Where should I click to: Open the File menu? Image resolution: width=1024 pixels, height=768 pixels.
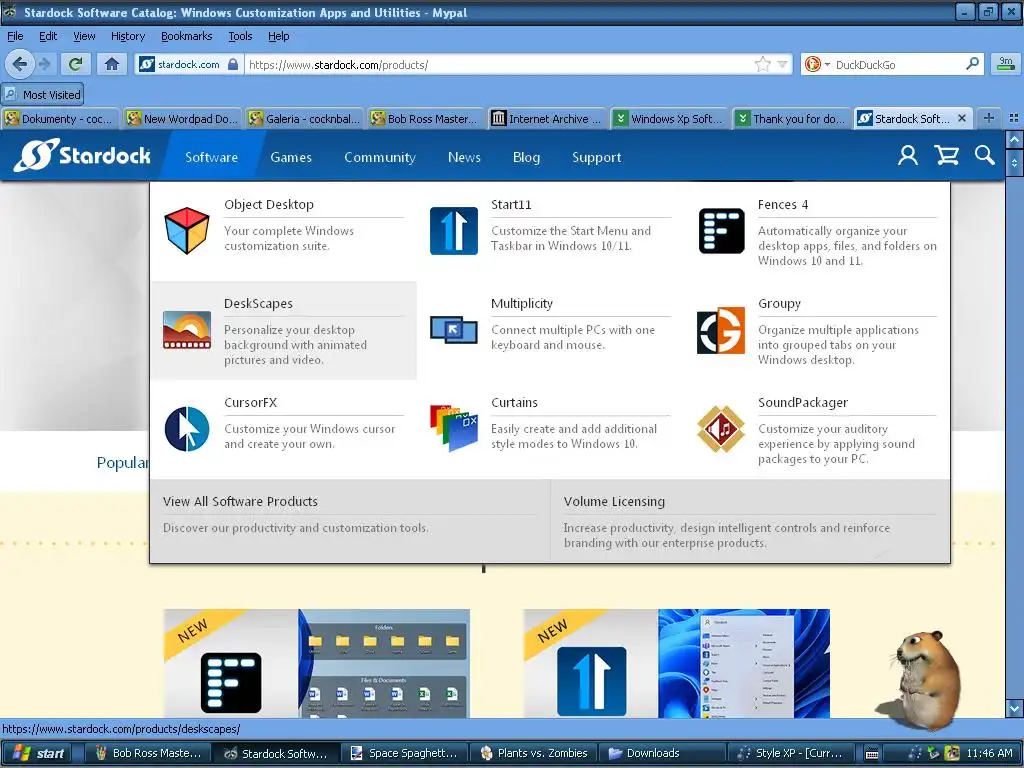tap(15, 37)
